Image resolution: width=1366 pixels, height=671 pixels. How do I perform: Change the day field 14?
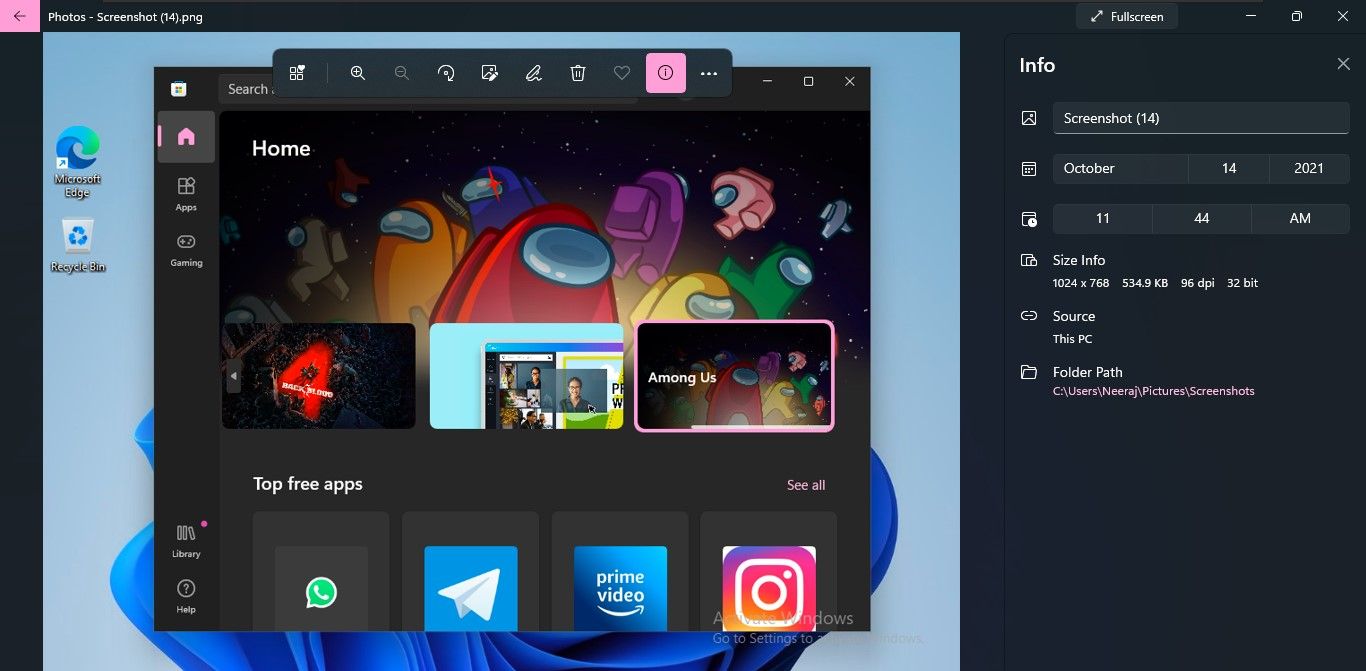point(1229,168)
